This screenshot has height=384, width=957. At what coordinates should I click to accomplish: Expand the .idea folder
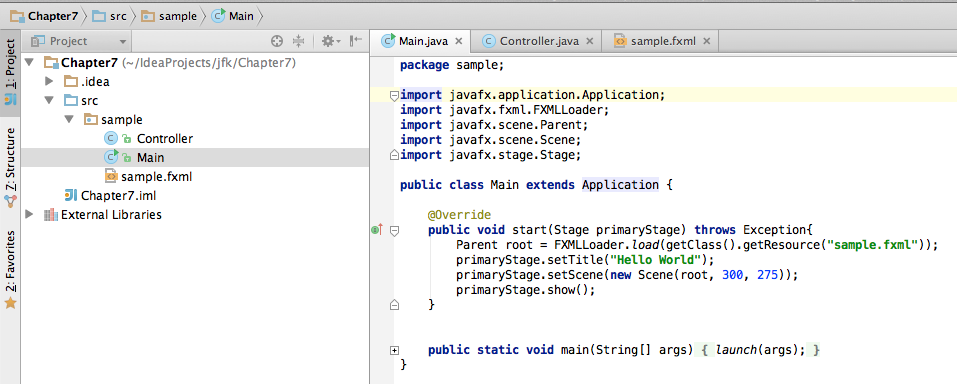(49, 81)
